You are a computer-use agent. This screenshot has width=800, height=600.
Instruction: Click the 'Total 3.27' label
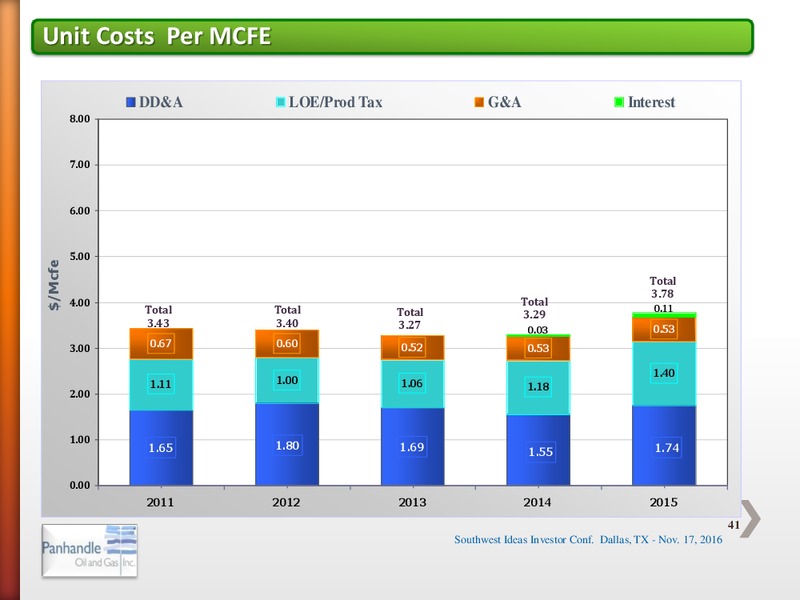click(x=410, y=318)
